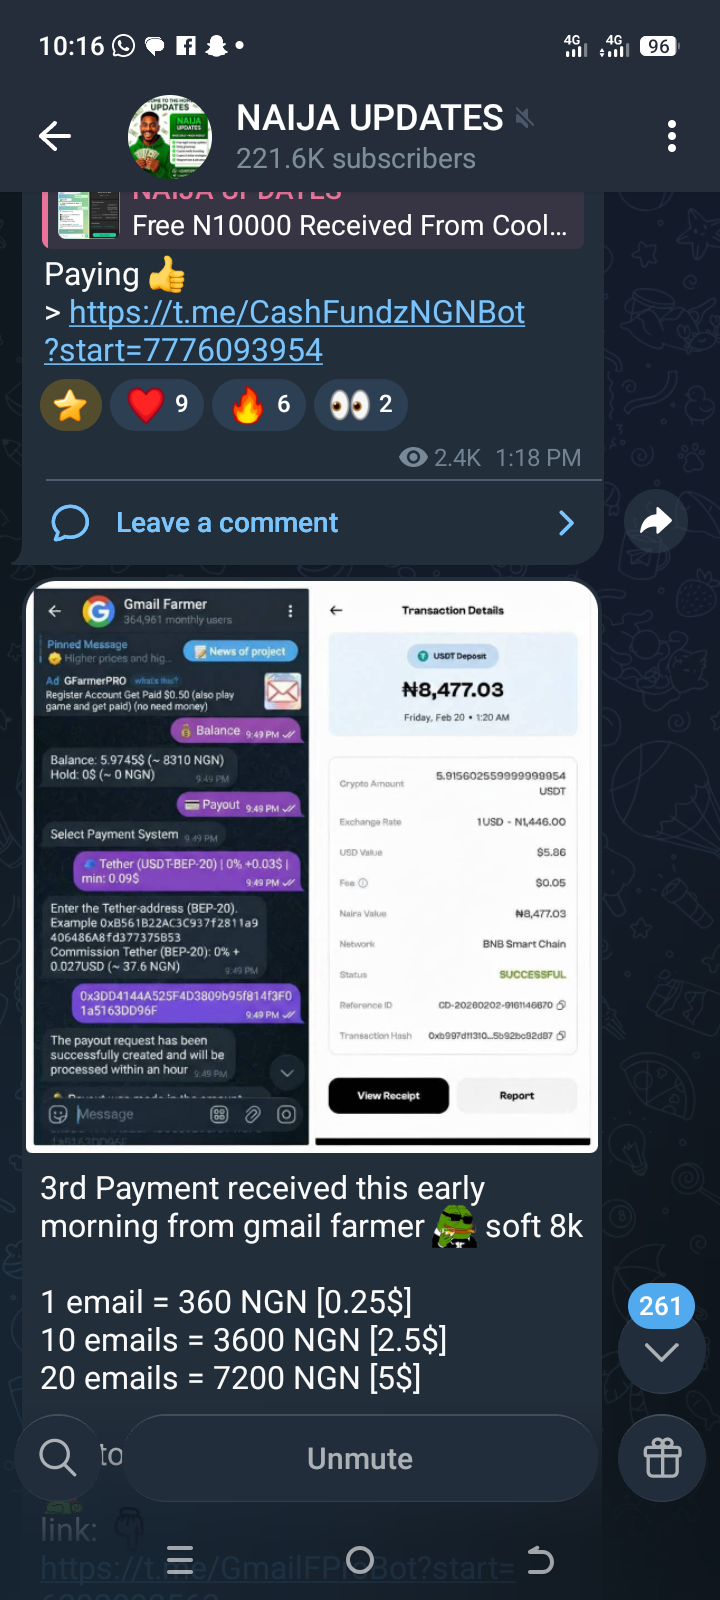Viewport: 720px width, 1600px height.
Task: Toggle the eyes reaction with 2 count
Action: [x=361, y=405]
